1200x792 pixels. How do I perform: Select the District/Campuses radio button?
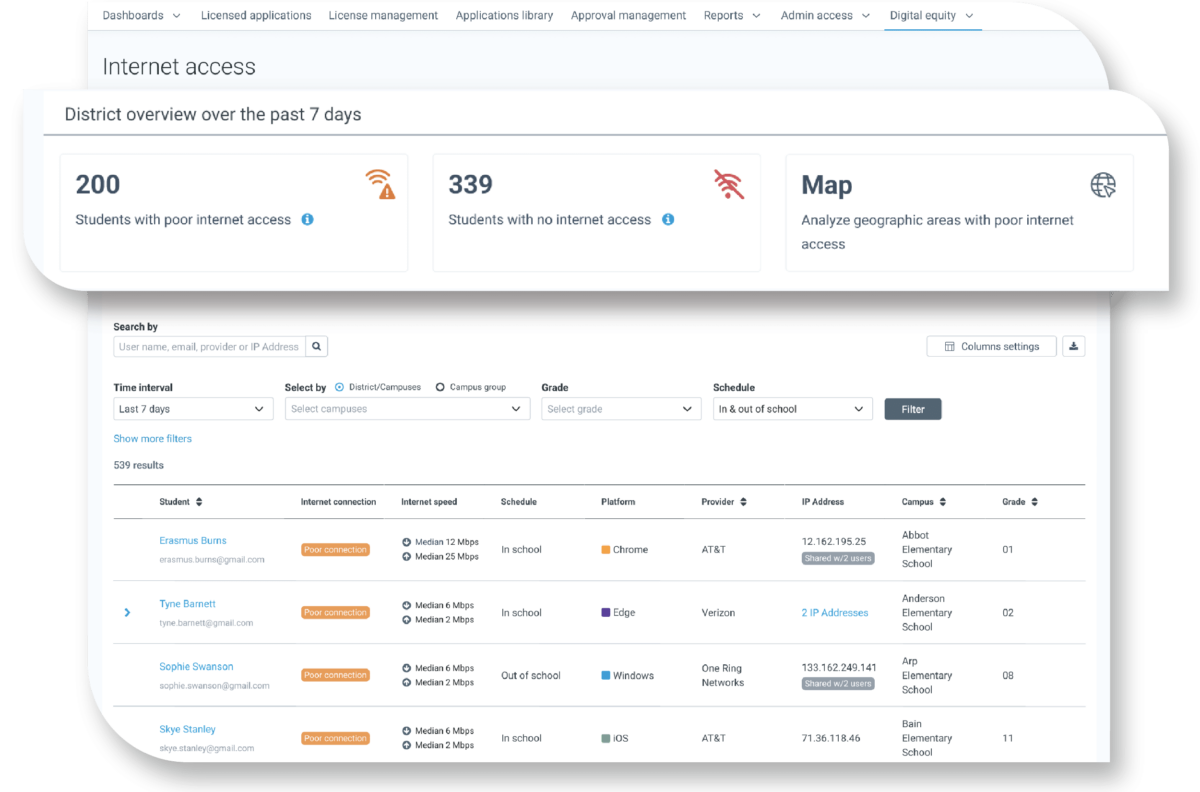(342, 387)
